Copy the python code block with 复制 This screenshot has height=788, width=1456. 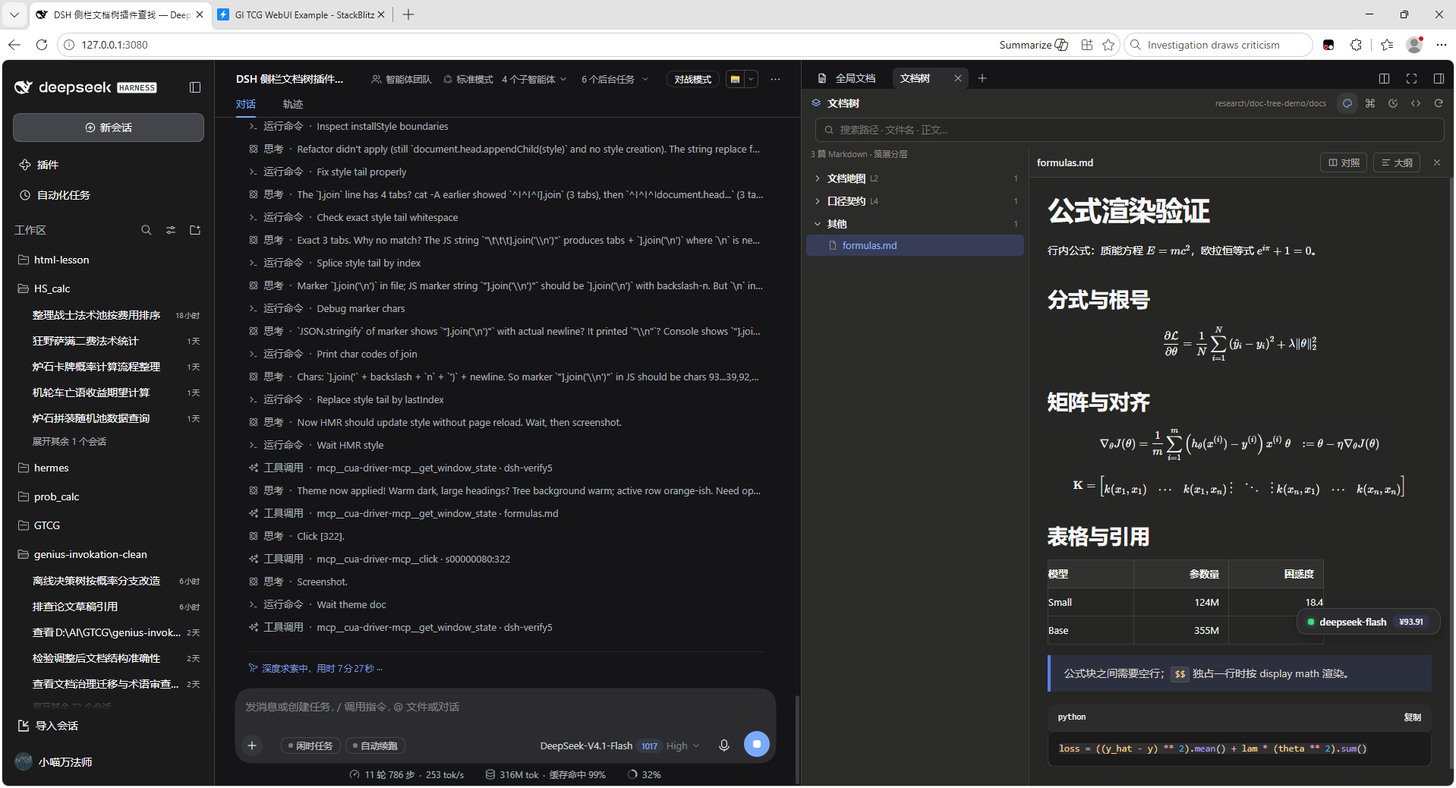click(x=1411, y=717)
